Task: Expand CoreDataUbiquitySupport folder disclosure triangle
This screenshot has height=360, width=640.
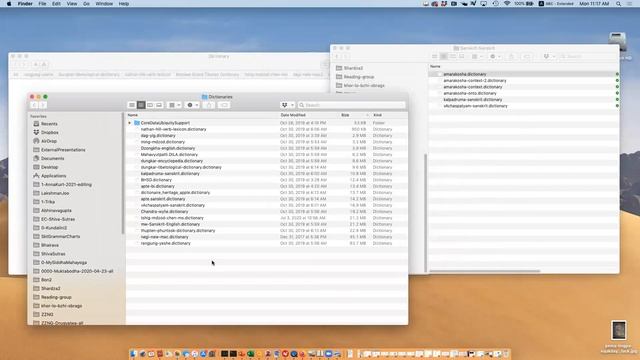Action: pos(130,123)
